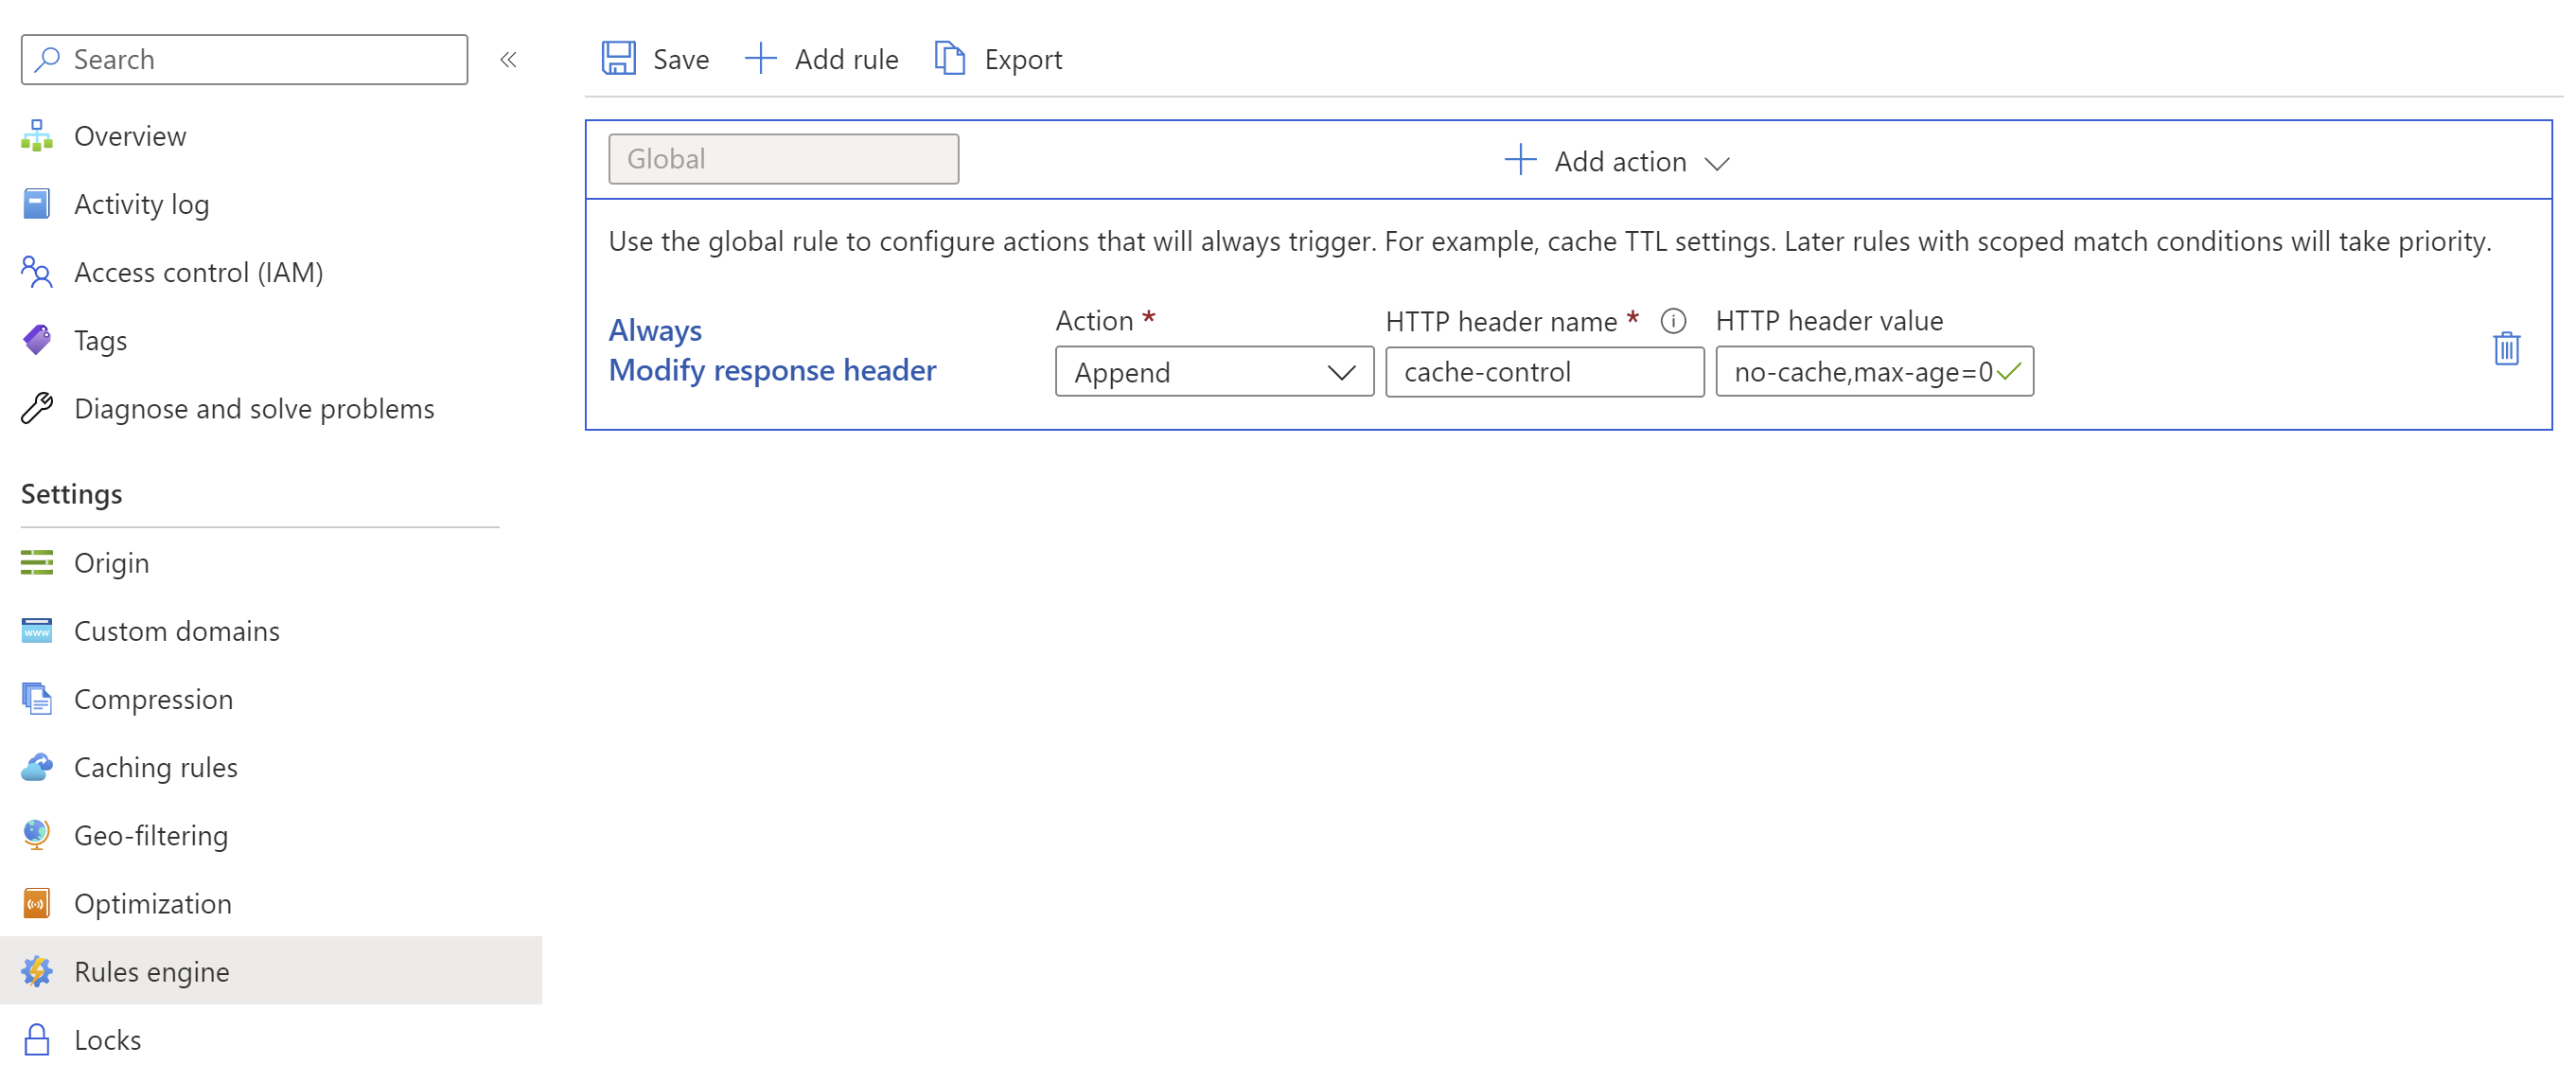Edit the no-cache,max-age=0 header value field
Screen dimensions: 2576x1082
pos(1874,372)
